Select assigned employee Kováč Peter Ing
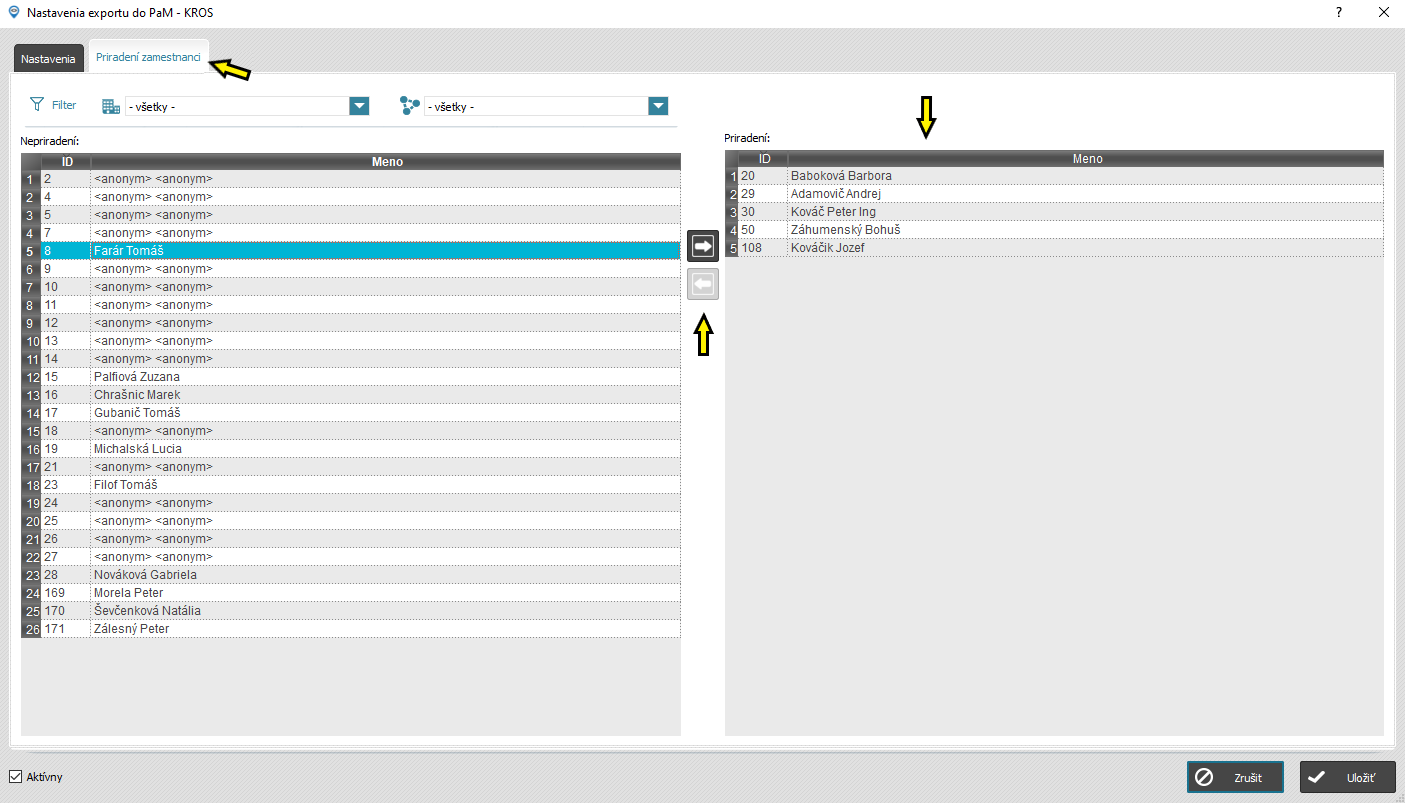 (x=1054, y=212)
